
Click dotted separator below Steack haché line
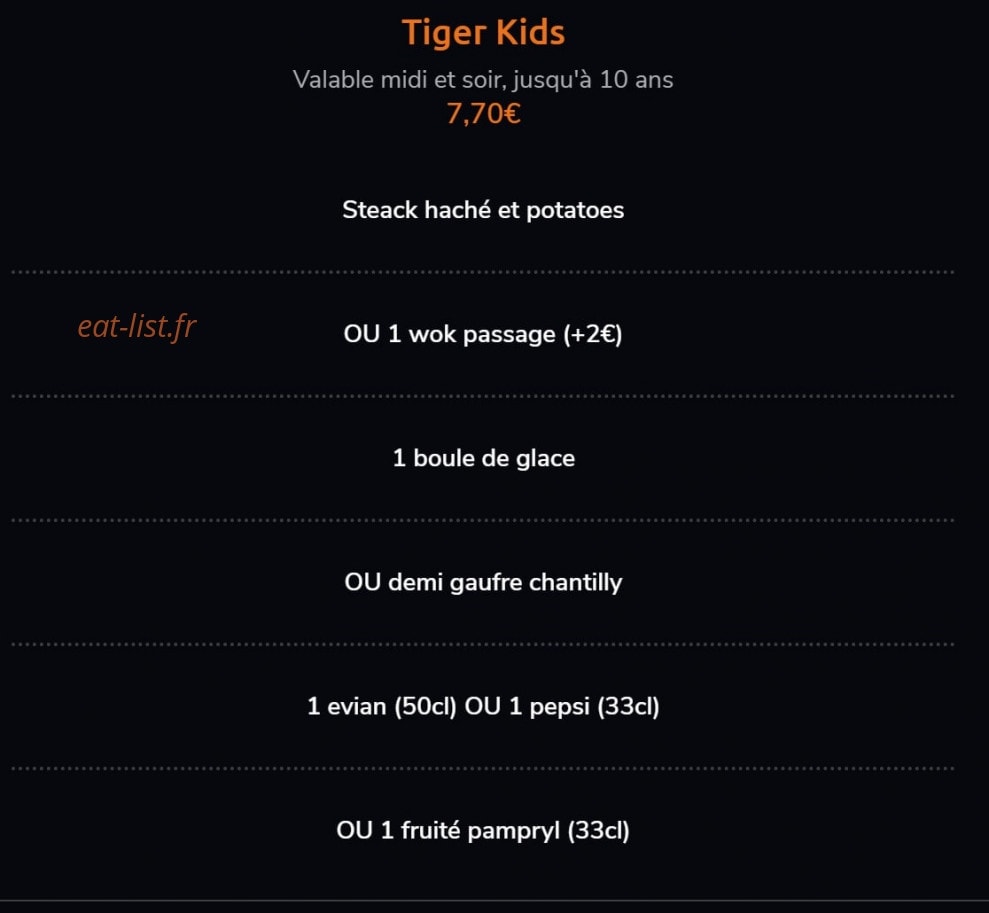(x=483, y=272)
